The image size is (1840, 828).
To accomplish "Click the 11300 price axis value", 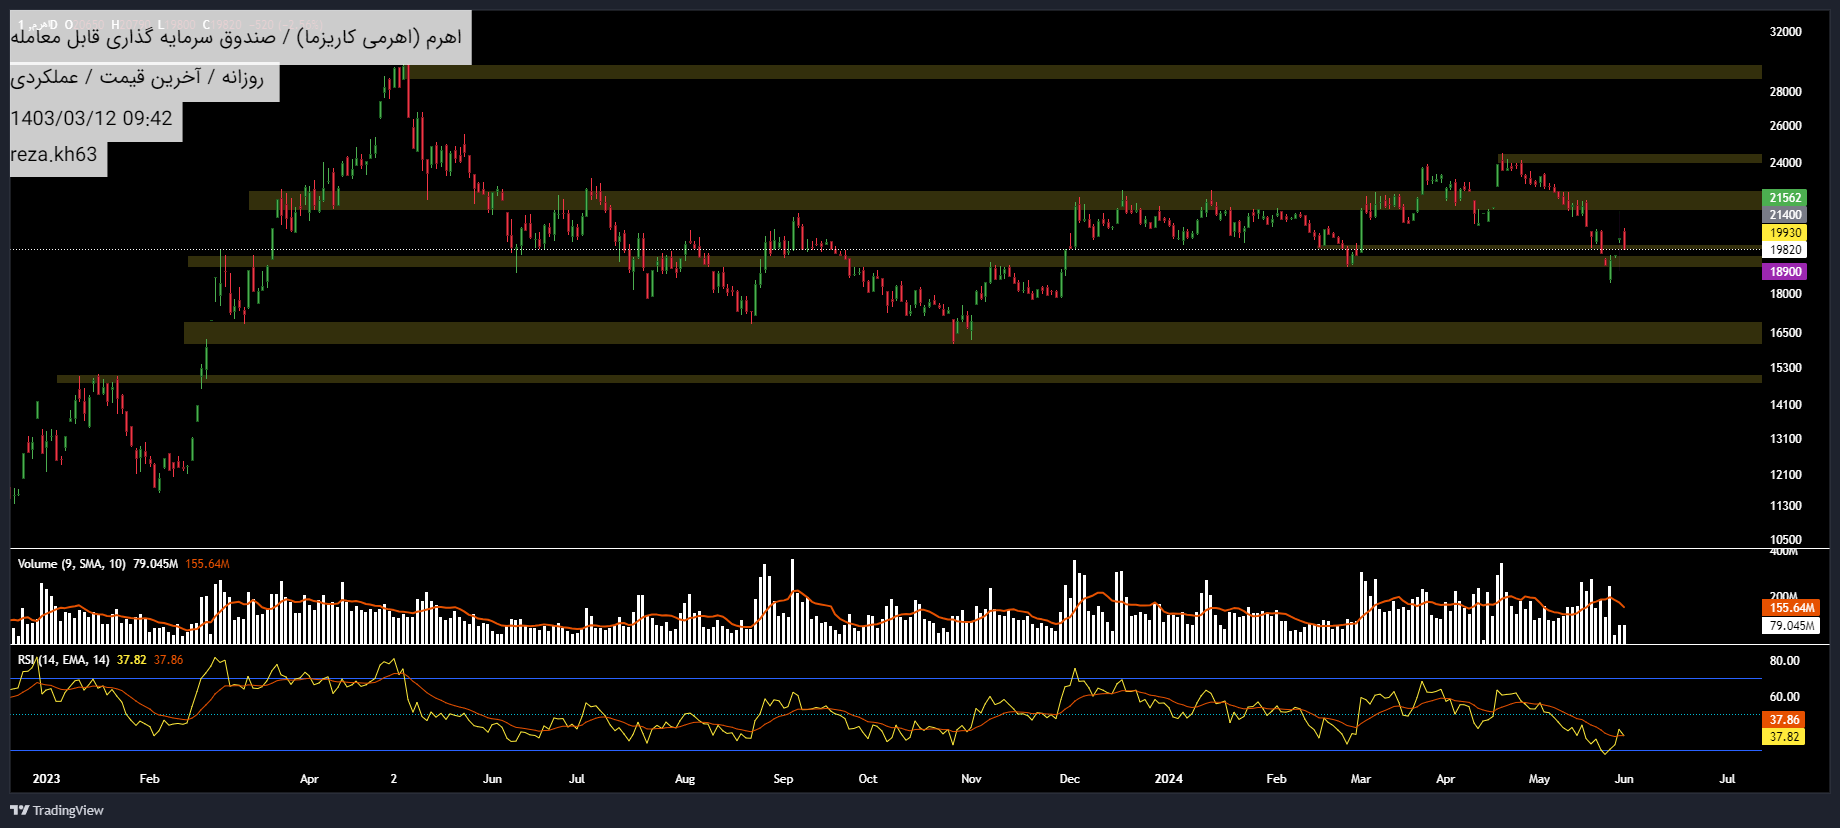I will [1785, 506].
